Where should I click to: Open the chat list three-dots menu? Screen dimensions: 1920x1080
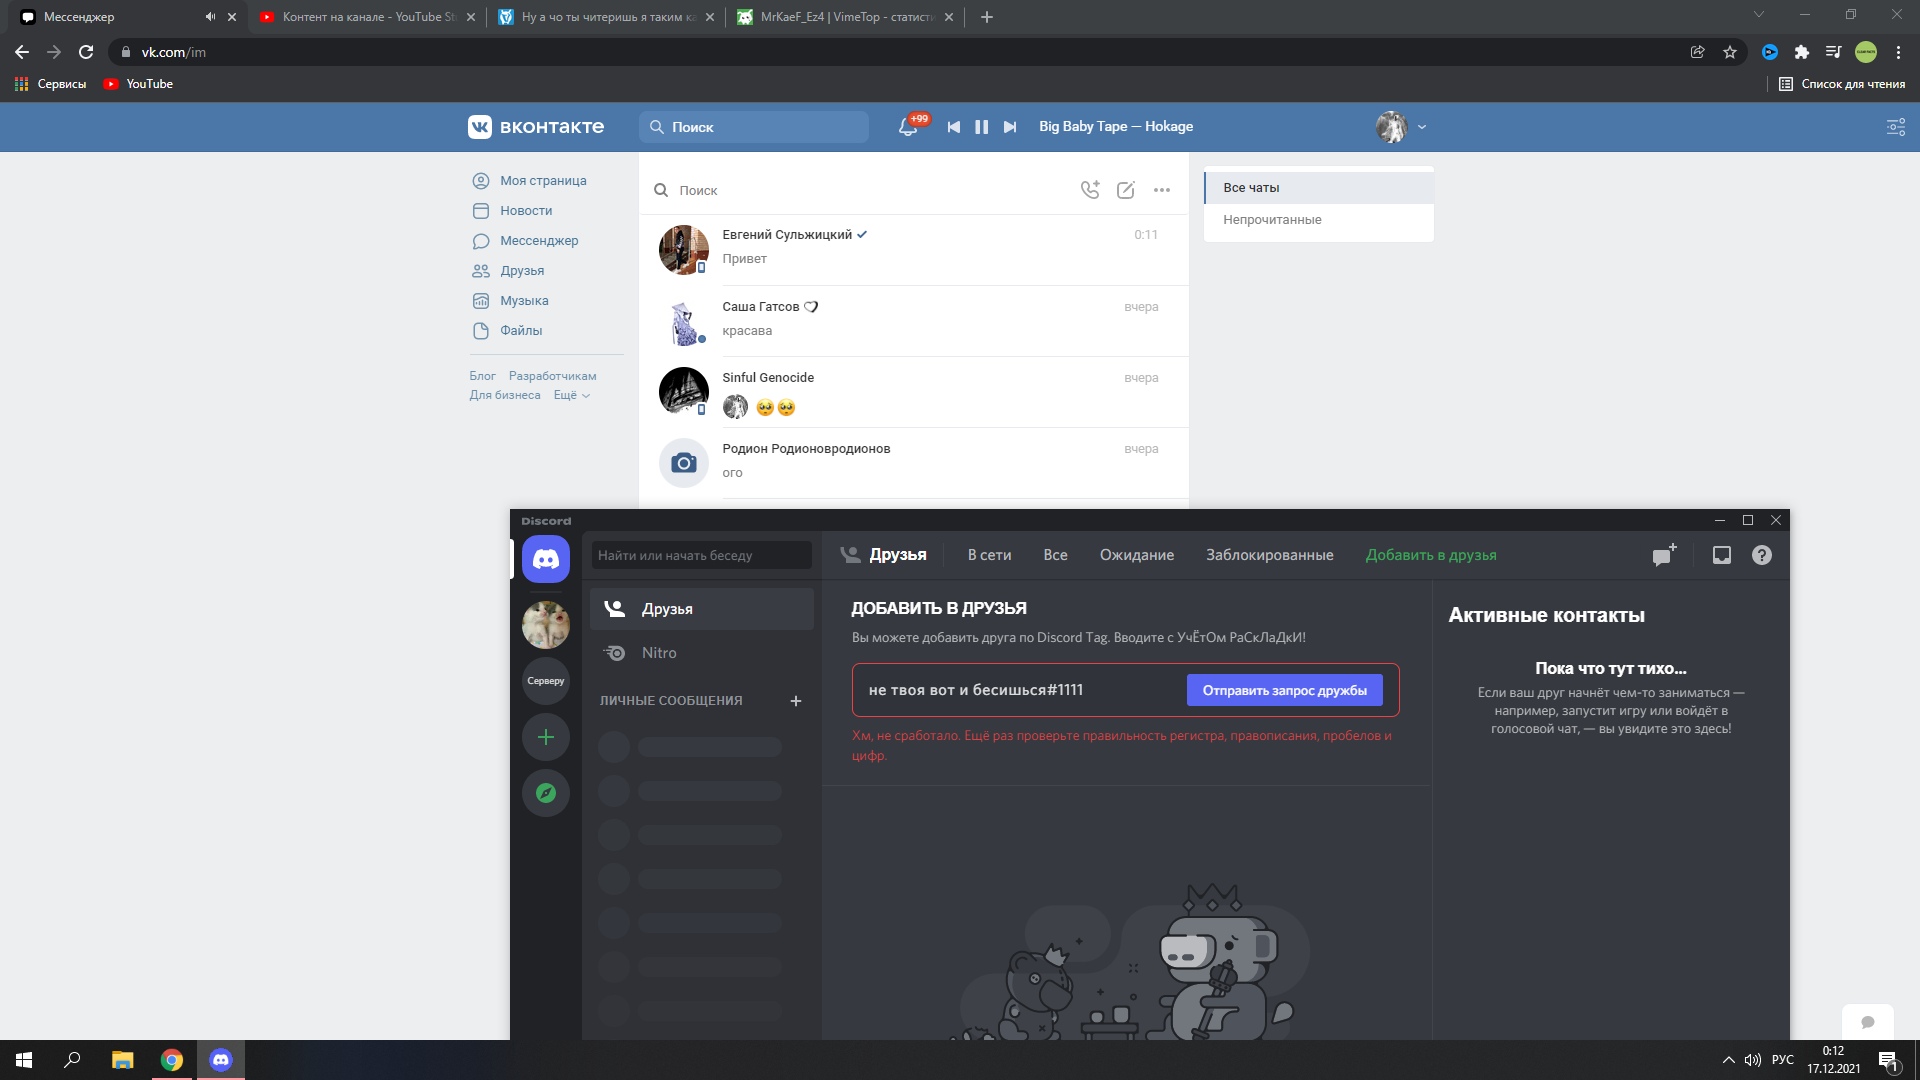[x=1162, y=190]
